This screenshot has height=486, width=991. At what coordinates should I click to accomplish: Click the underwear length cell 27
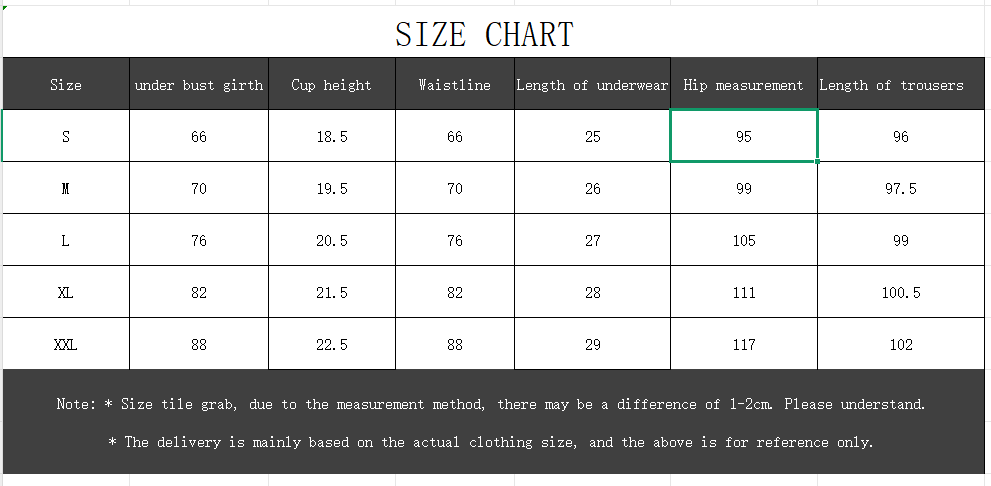(592, 240)
